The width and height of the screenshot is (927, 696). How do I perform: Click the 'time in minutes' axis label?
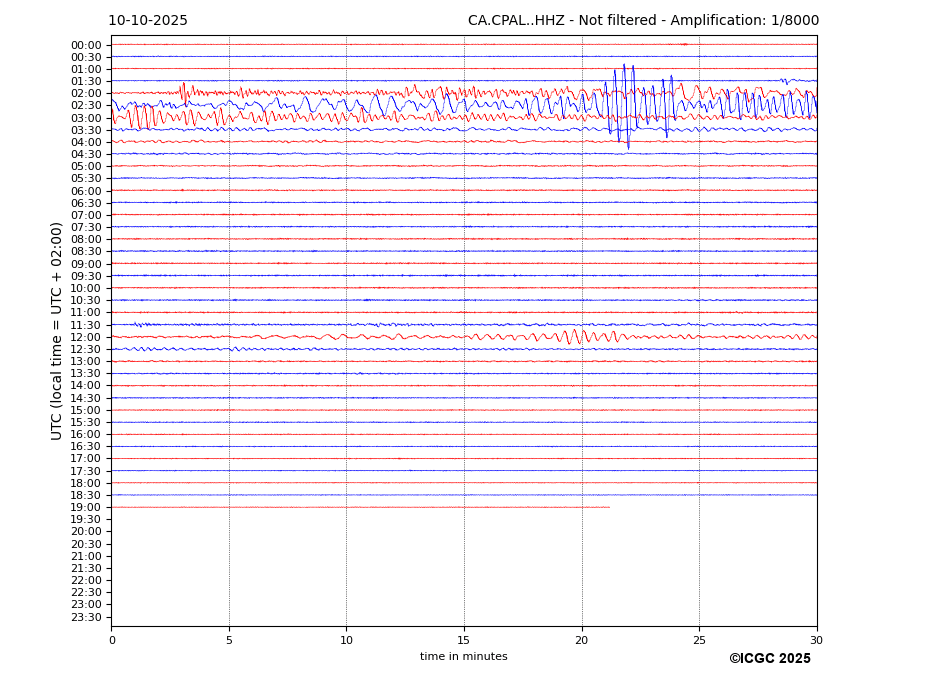click(x=463, y=657)
